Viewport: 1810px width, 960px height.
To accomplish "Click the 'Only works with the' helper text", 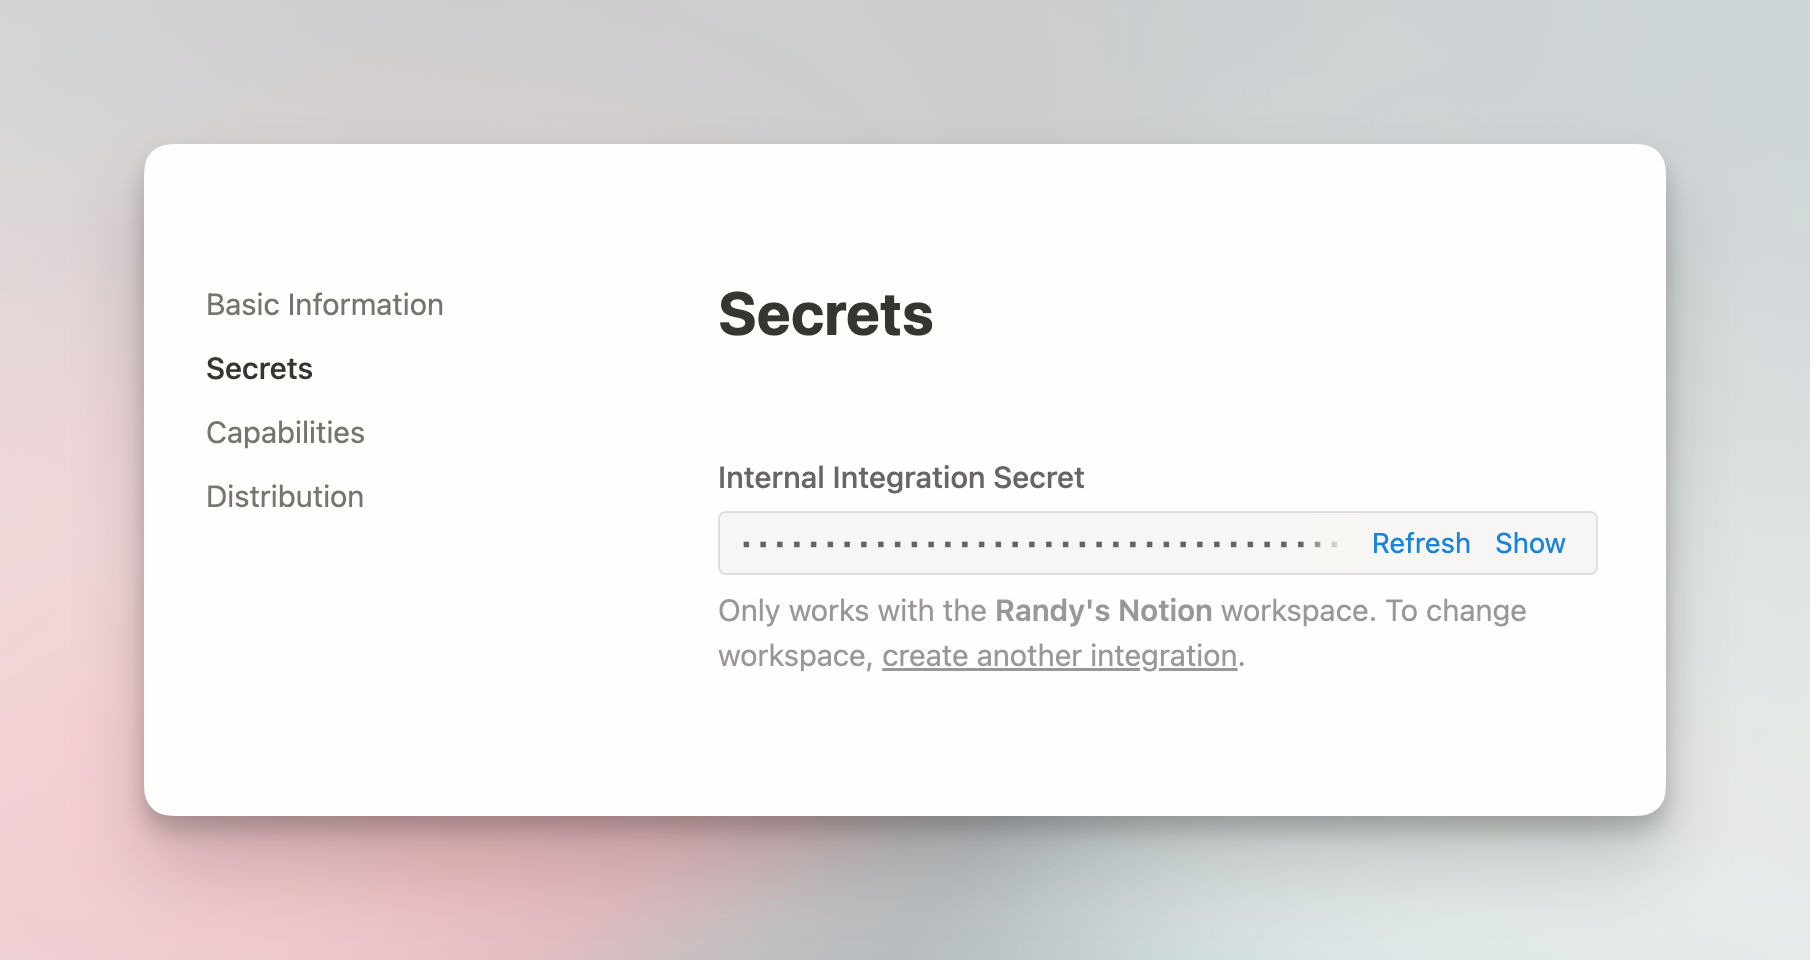I will pos(852,611).
